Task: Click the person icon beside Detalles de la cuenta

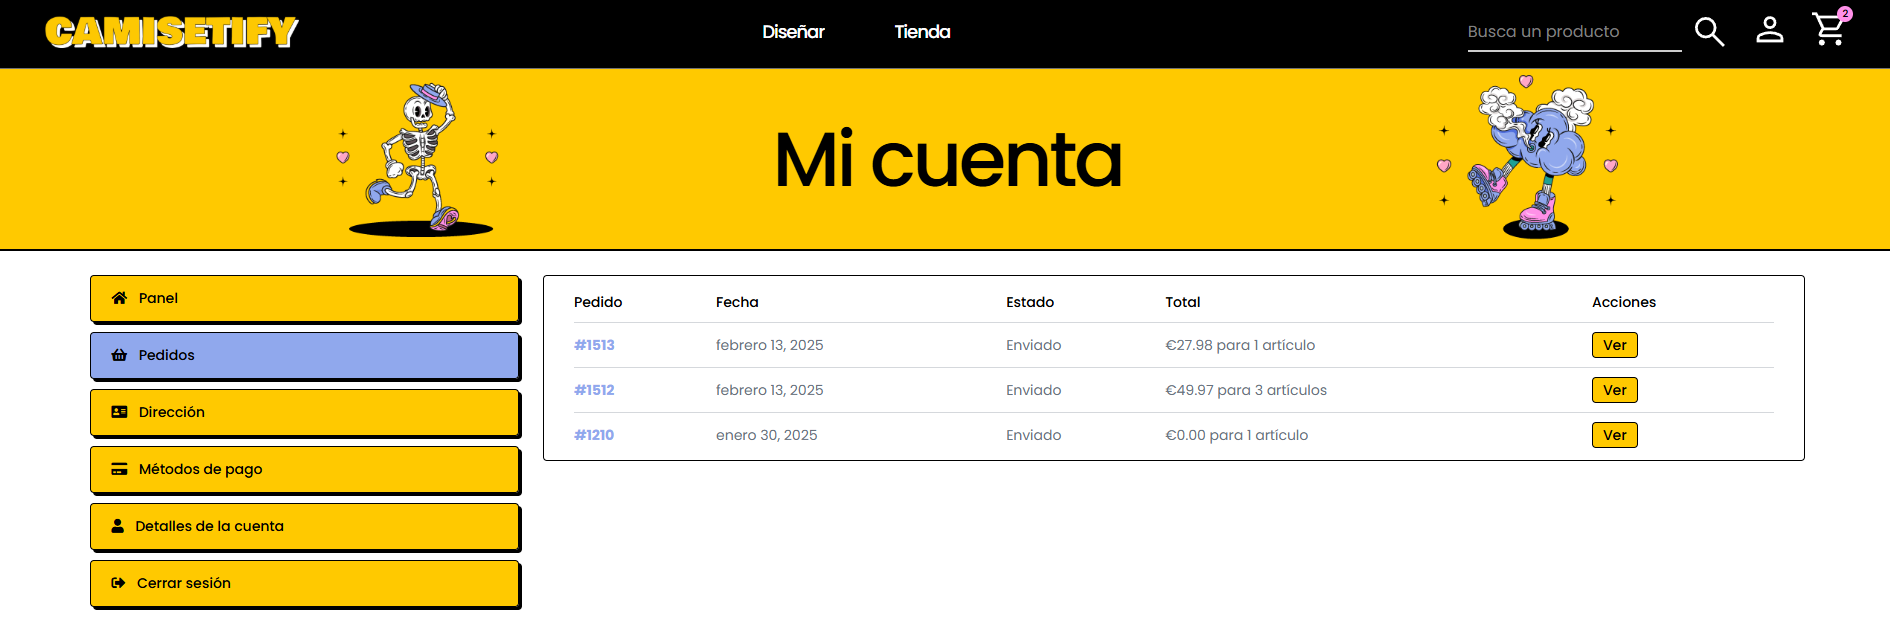Action: 117,526
